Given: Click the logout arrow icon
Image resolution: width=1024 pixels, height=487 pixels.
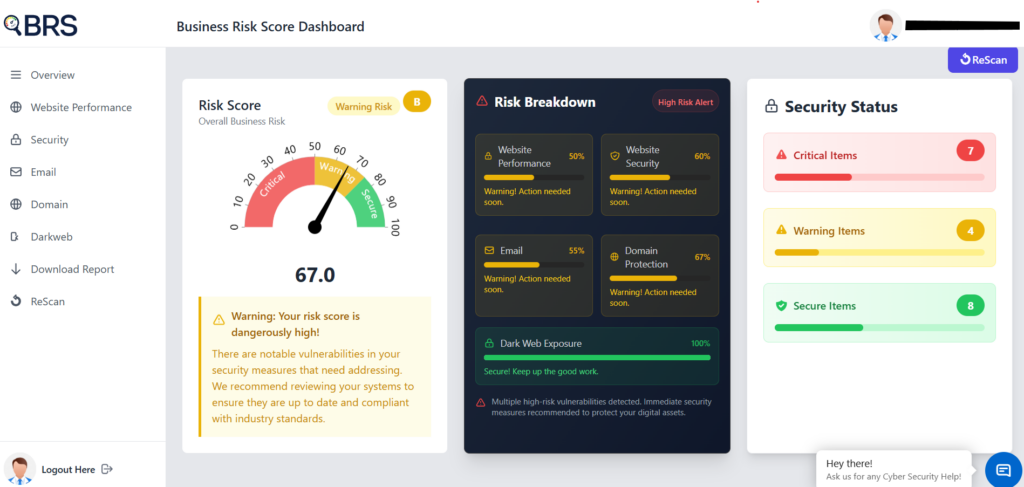Looking at the screenshot, I should pyautogui.click(x=107, y=469).
